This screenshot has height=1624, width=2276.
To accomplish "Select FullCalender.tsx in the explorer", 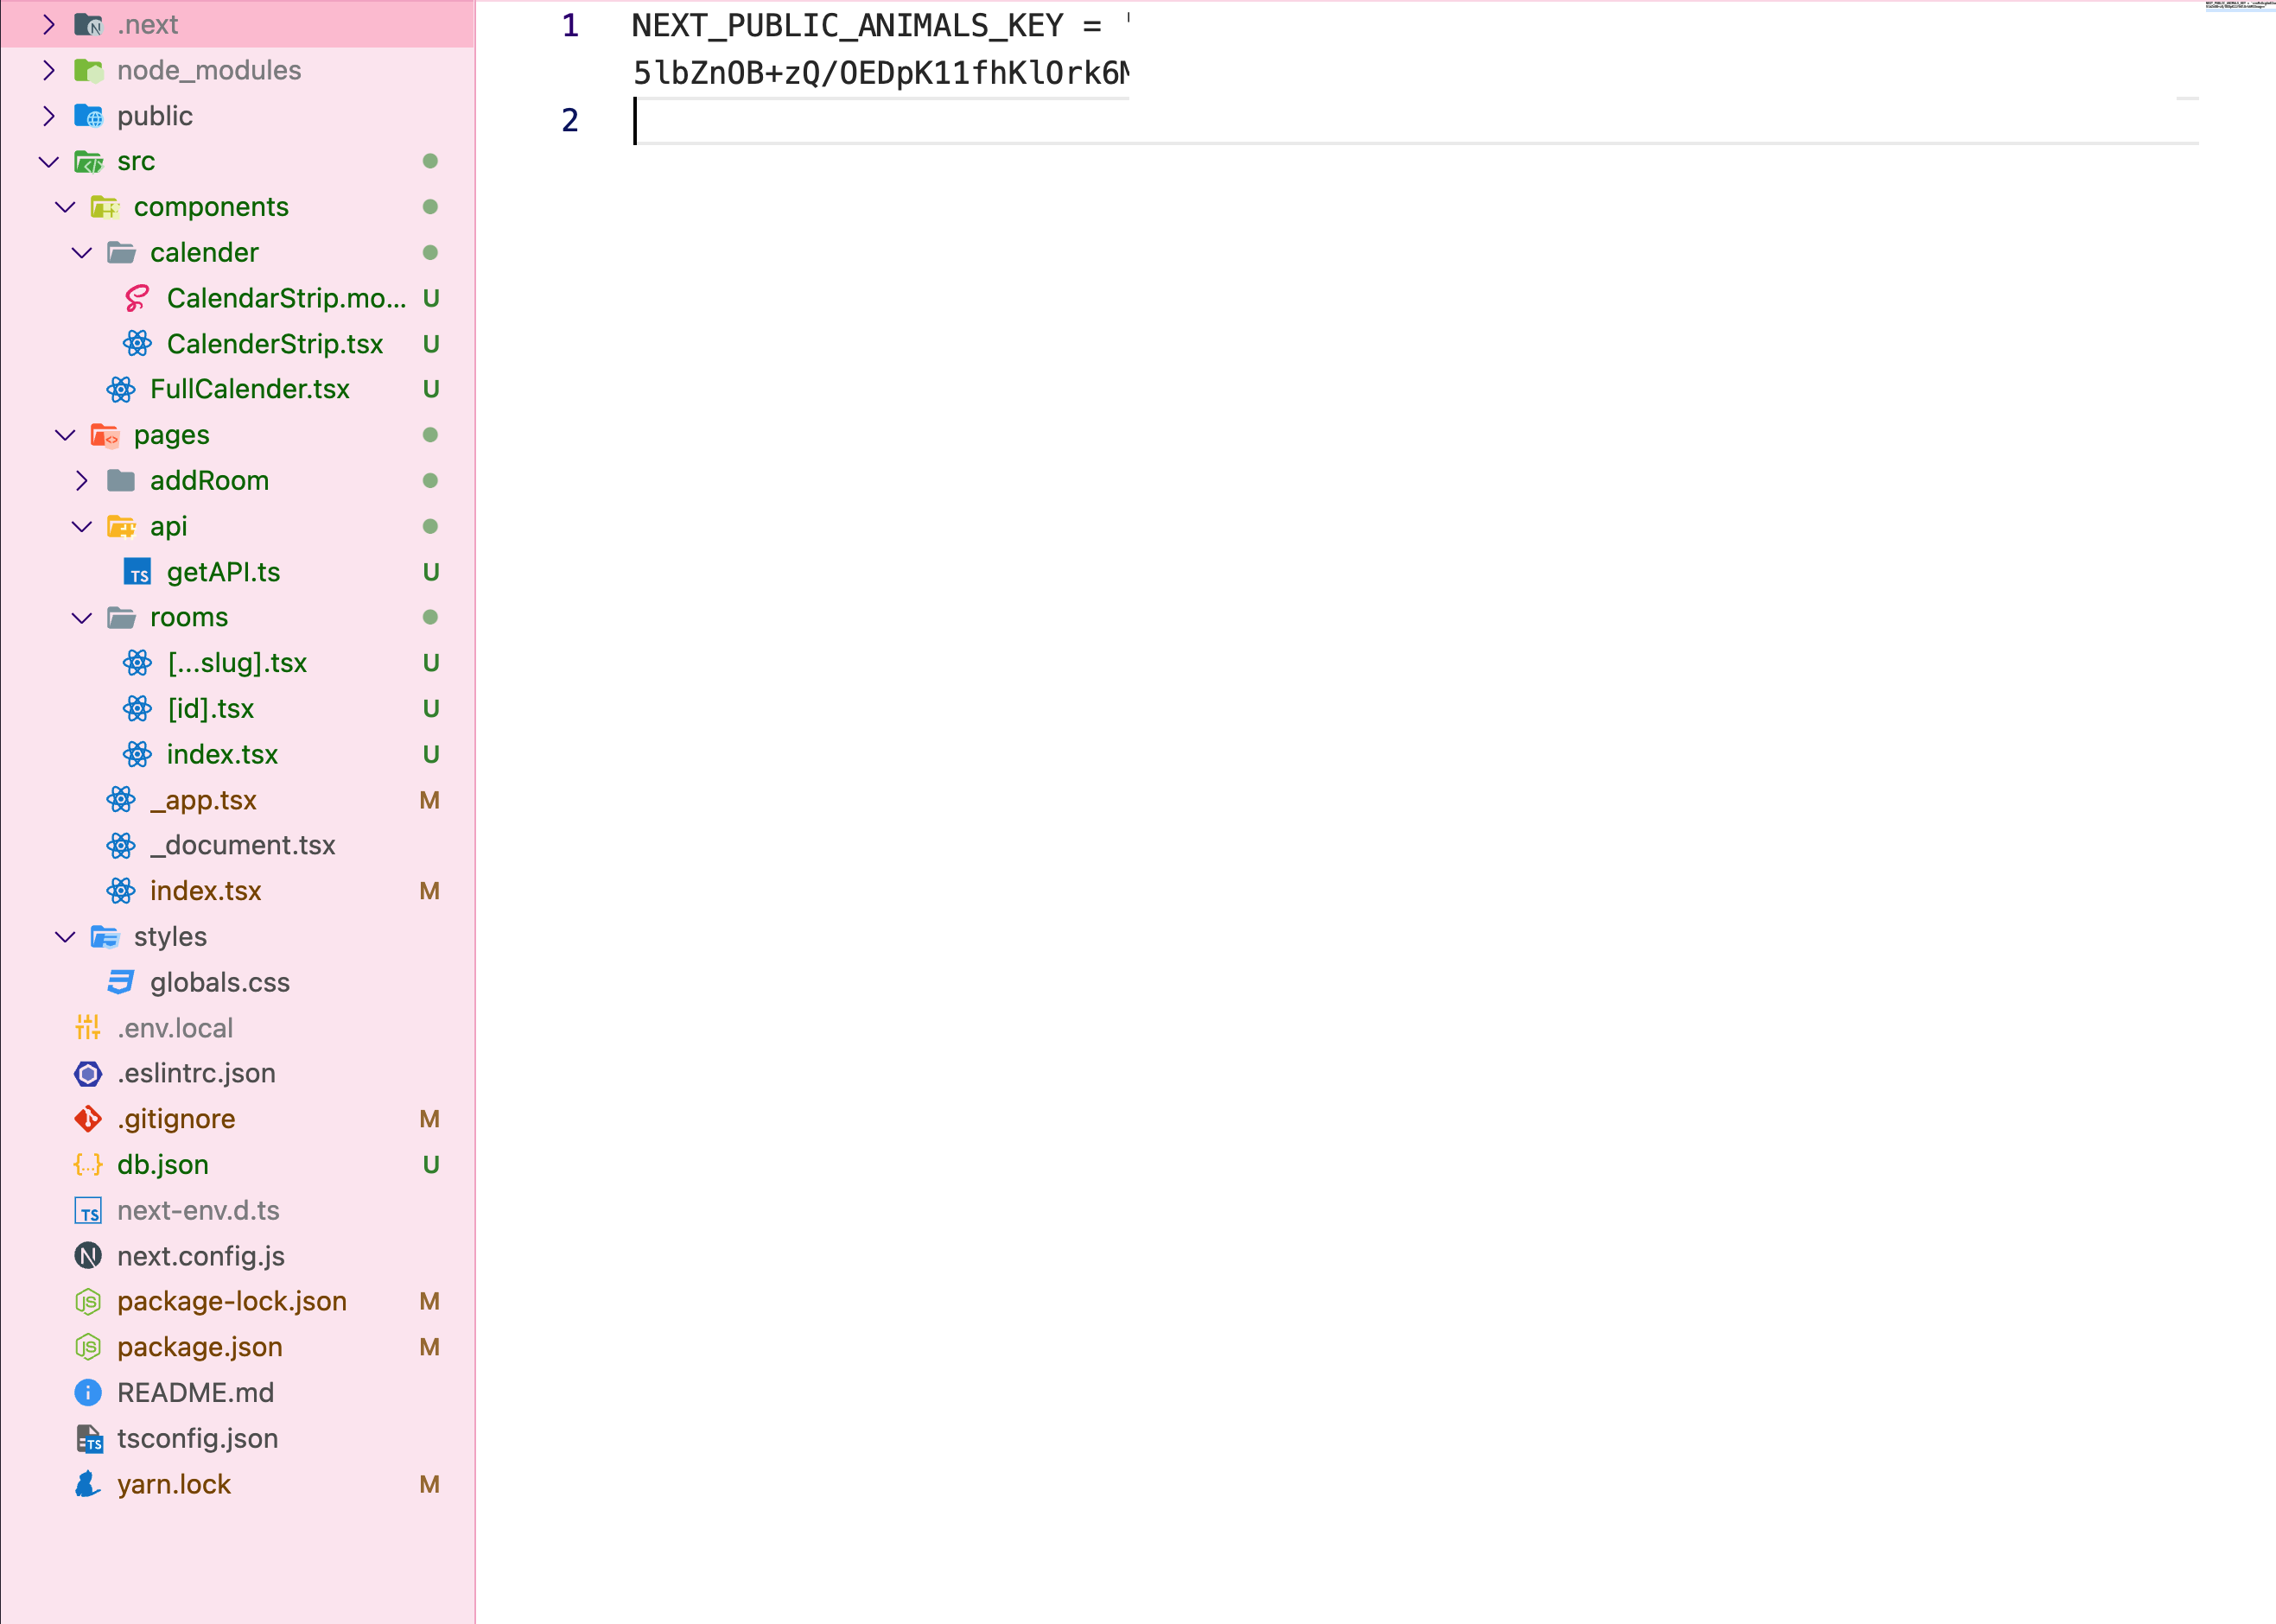I will coord(249,389).
